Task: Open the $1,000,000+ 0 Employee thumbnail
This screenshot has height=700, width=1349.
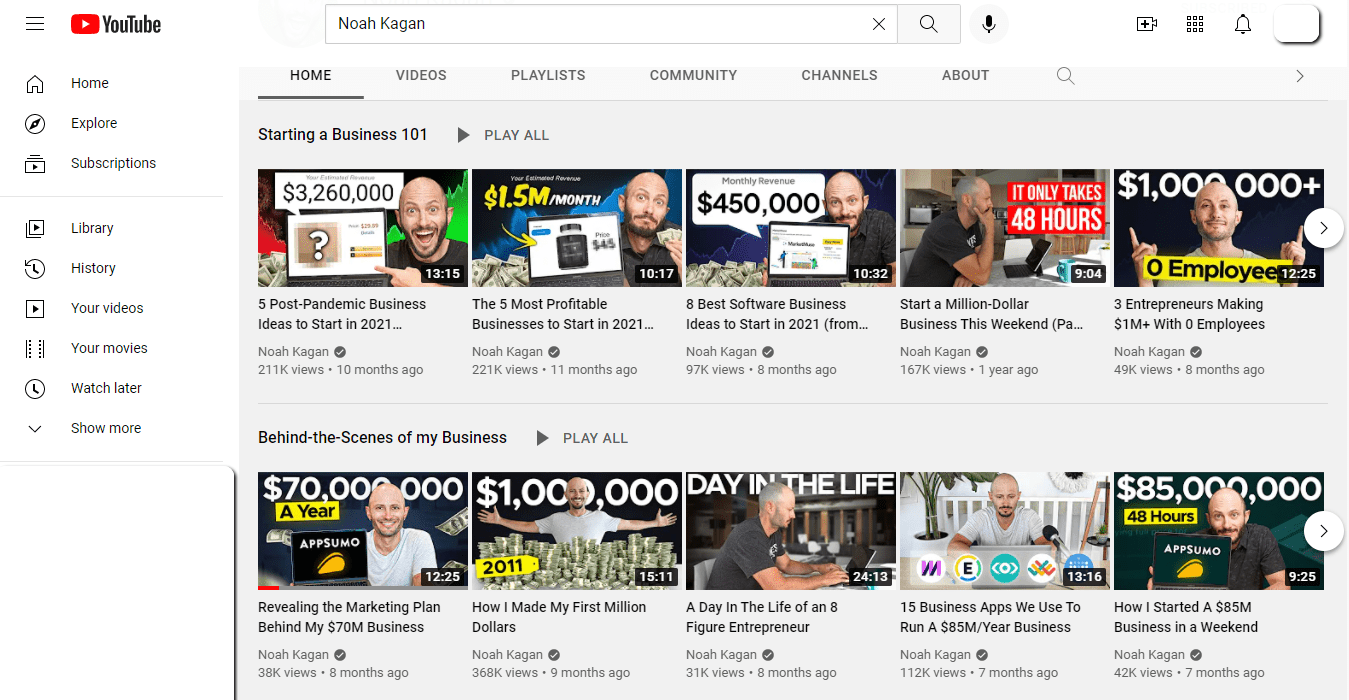Action: pos(1219,228)
